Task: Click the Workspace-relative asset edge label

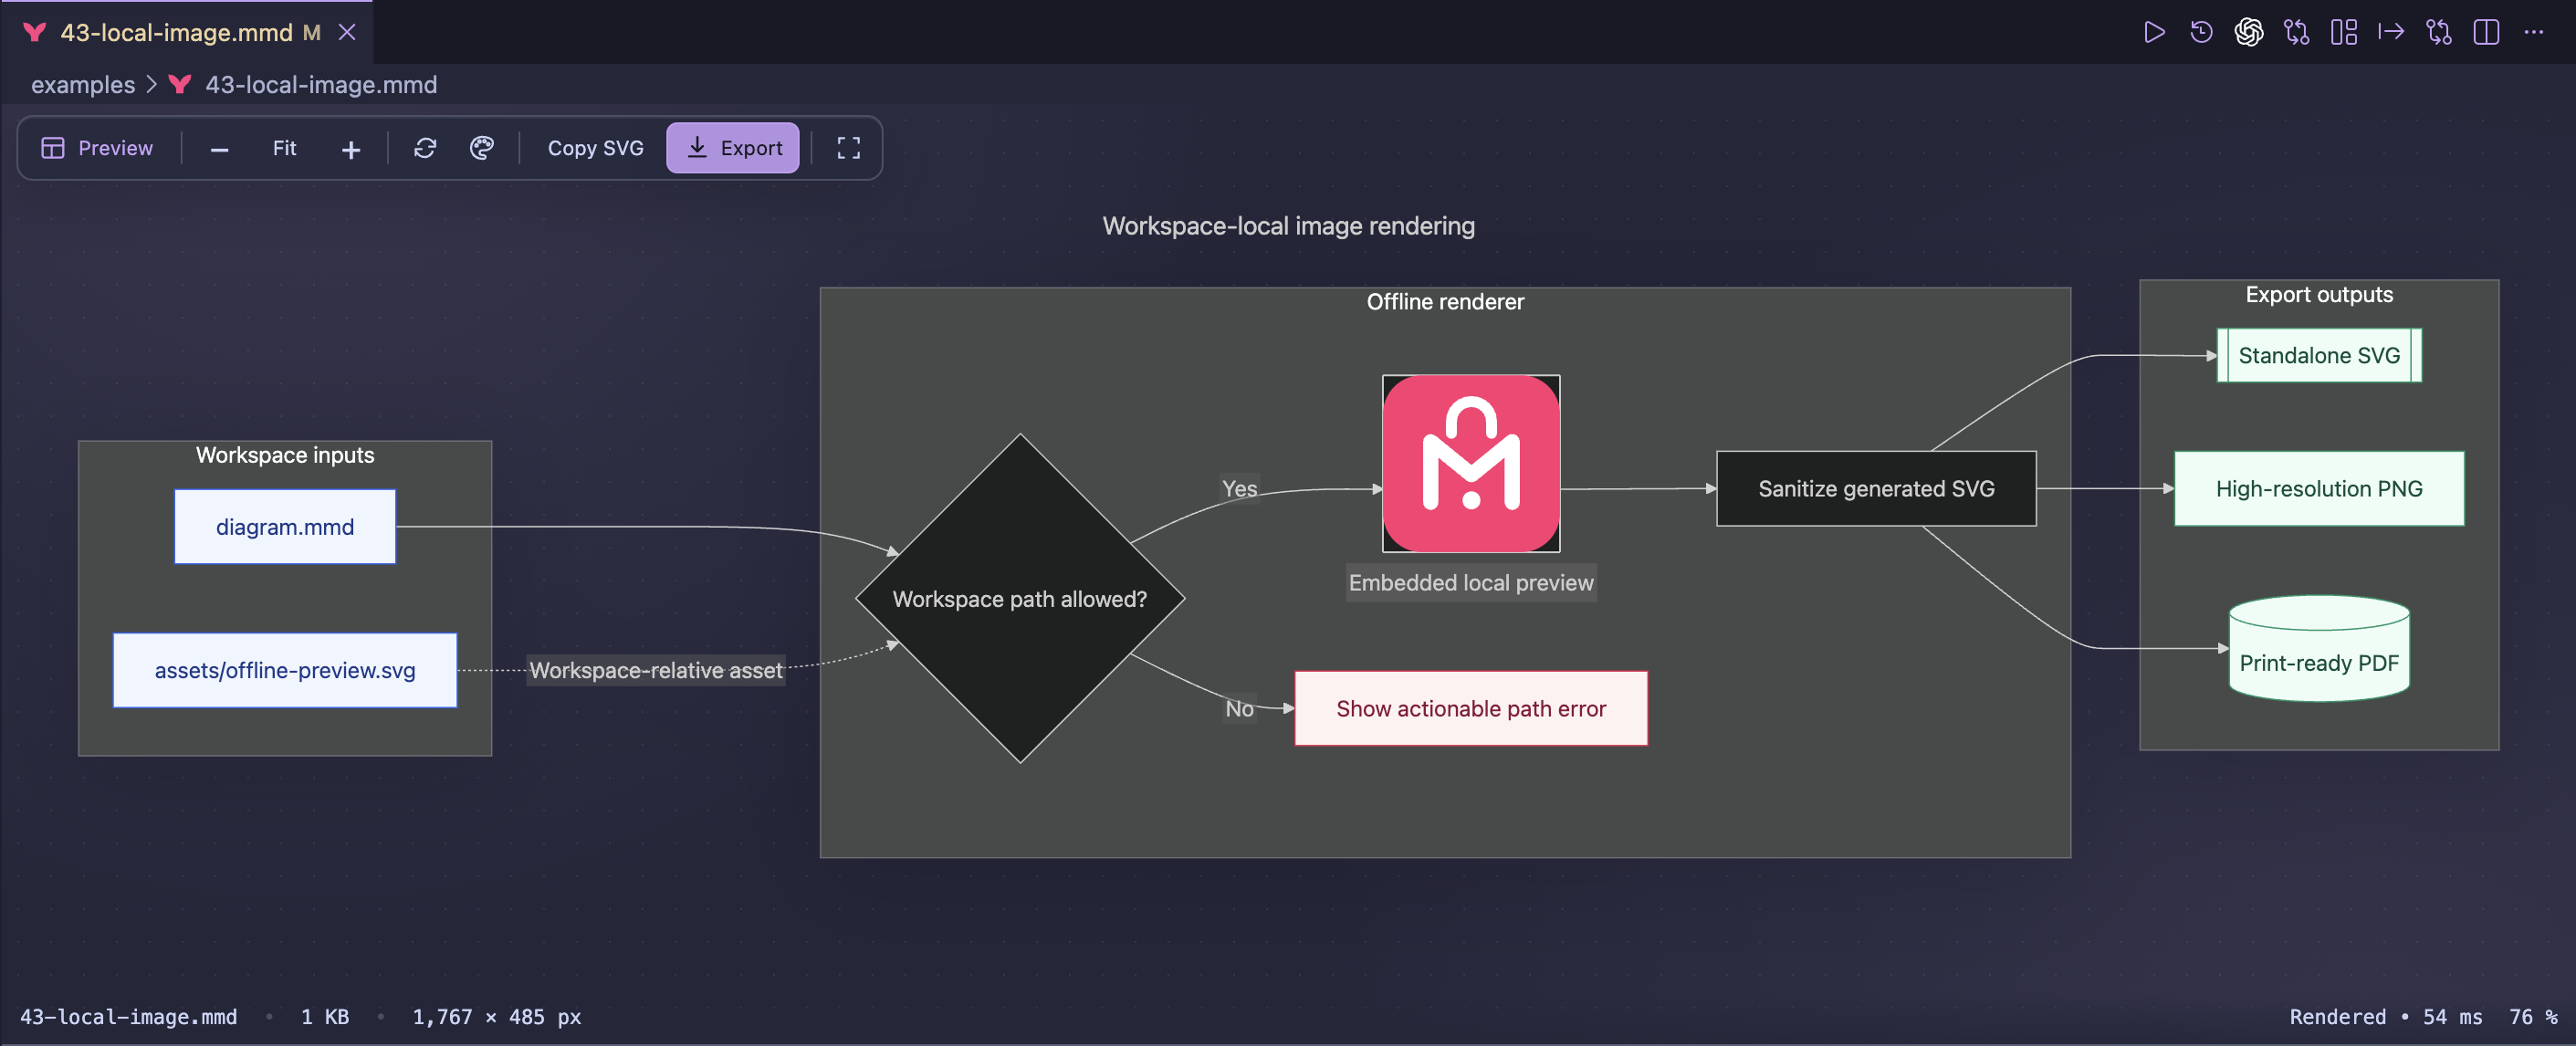Action: click(656, 670)
